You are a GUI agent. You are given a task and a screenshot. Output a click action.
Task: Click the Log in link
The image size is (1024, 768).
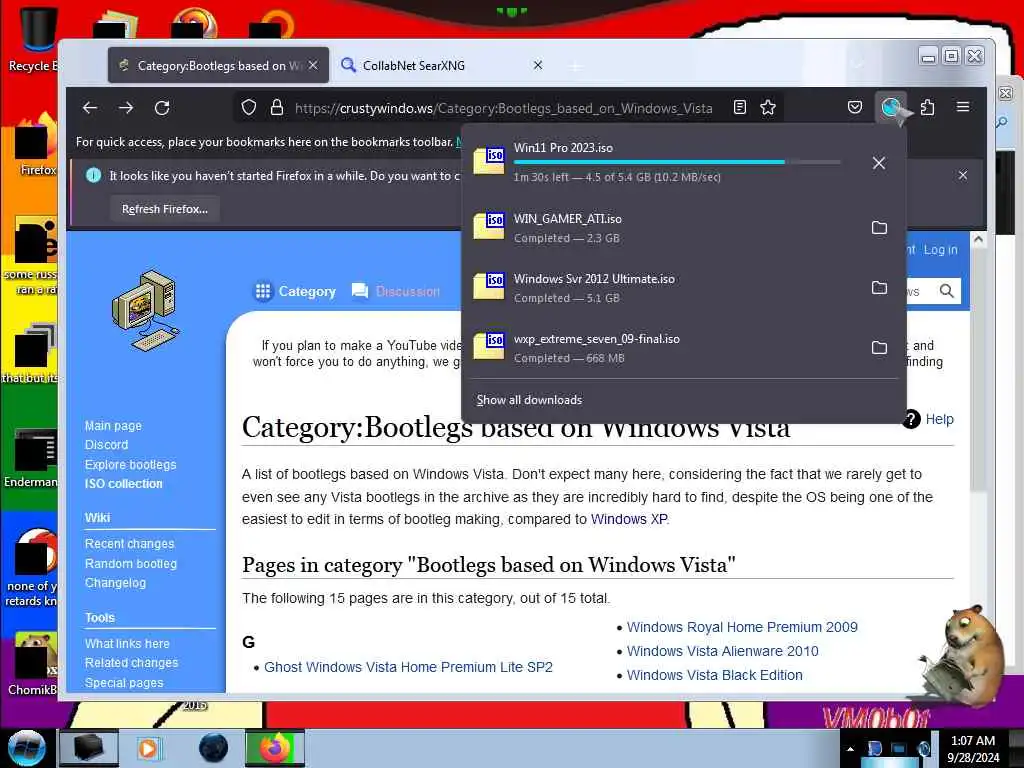[x=940, y=249]
